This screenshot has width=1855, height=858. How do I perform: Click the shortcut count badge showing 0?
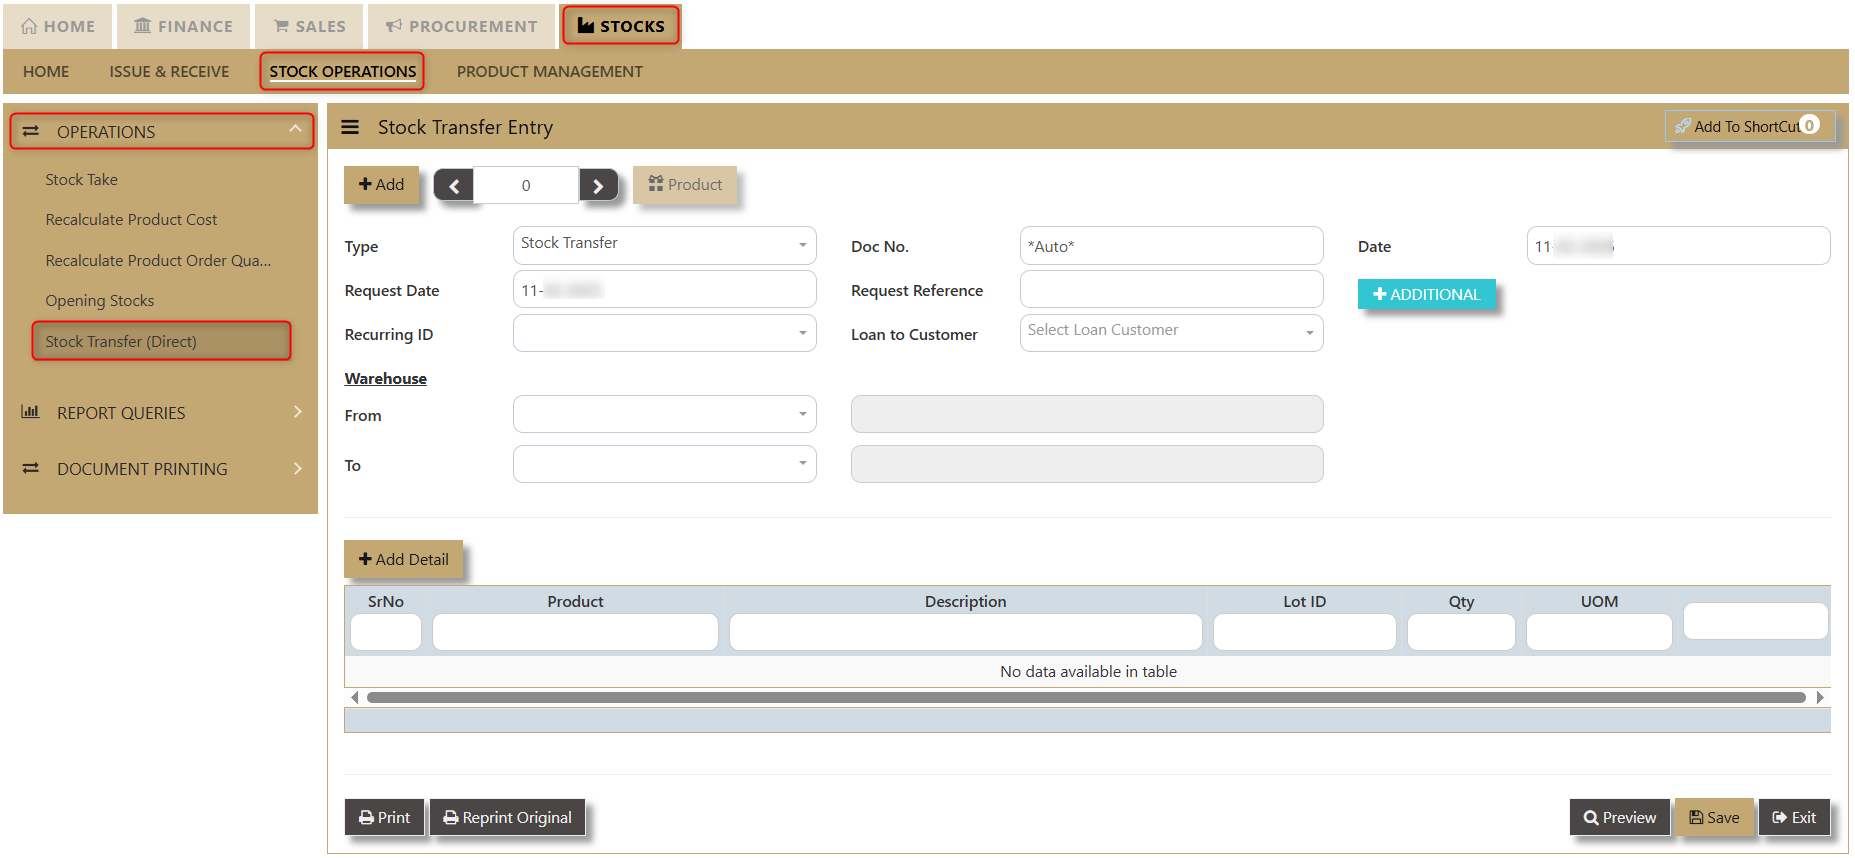[x=1809, y=125]
